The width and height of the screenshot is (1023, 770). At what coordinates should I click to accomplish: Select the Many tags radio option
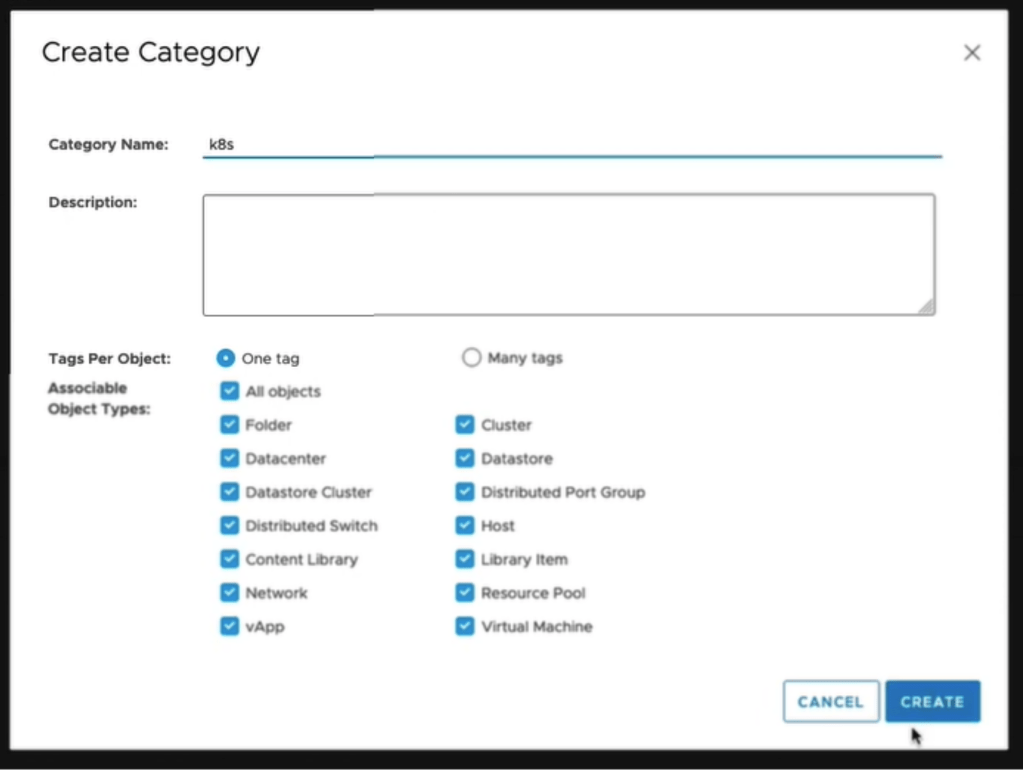[472, 358]
